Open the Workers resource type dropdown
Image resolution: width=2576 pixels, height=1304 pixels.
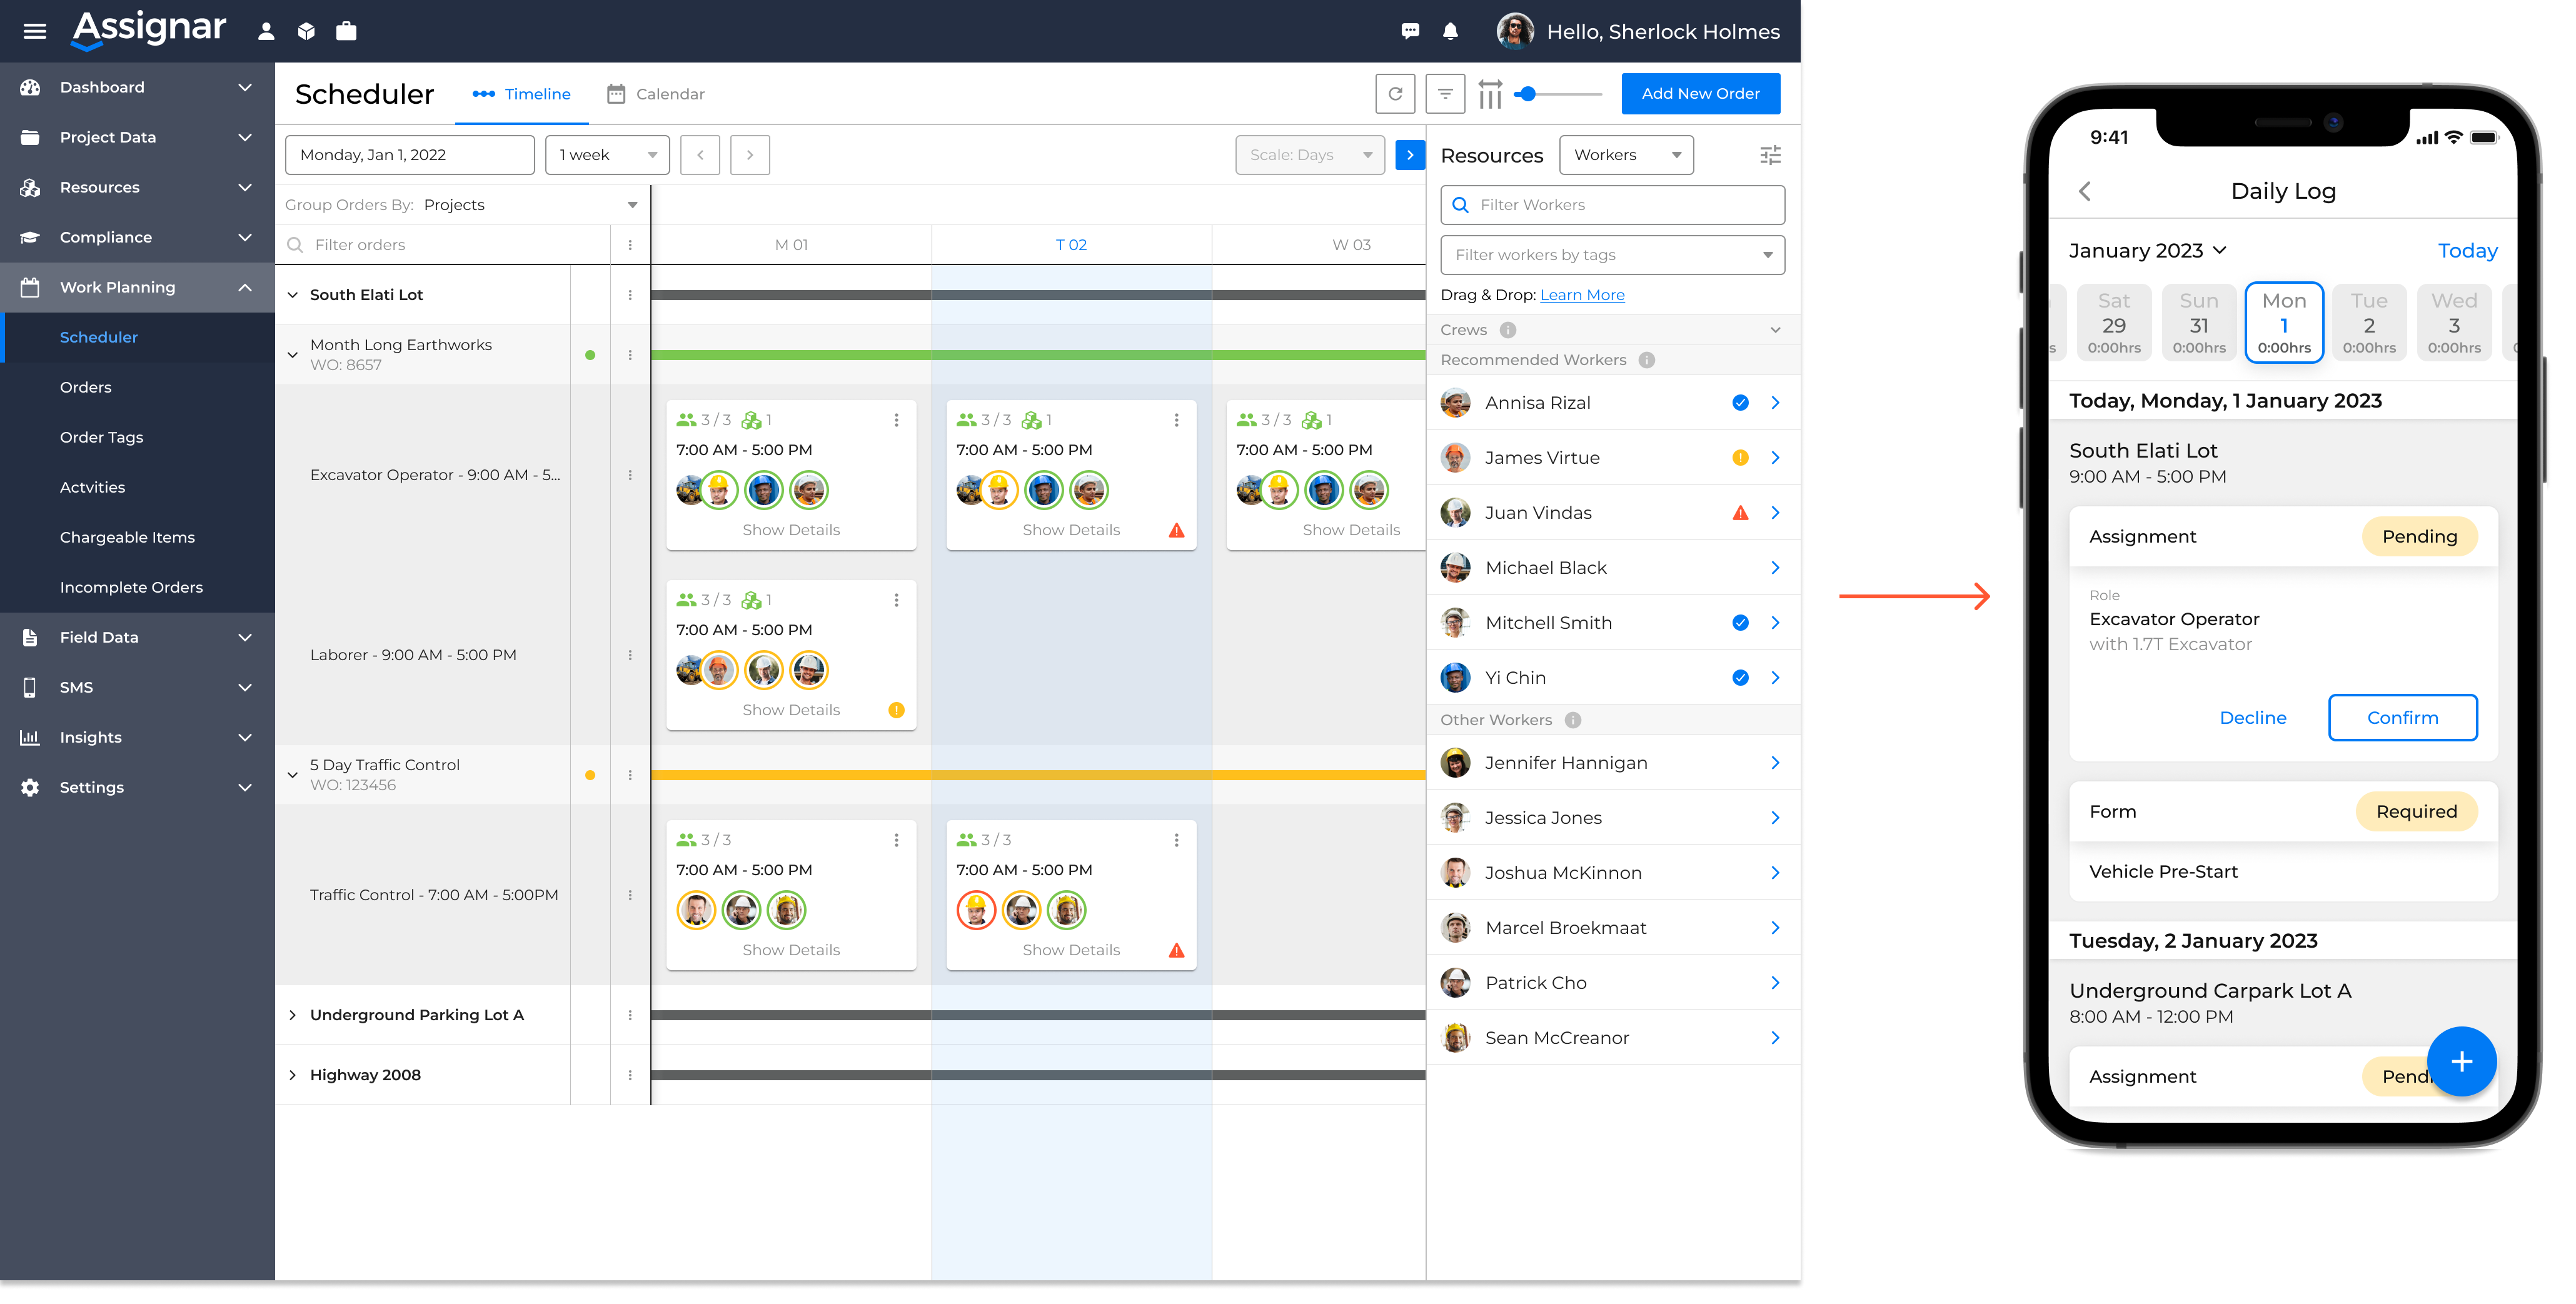click(1626, 155)
